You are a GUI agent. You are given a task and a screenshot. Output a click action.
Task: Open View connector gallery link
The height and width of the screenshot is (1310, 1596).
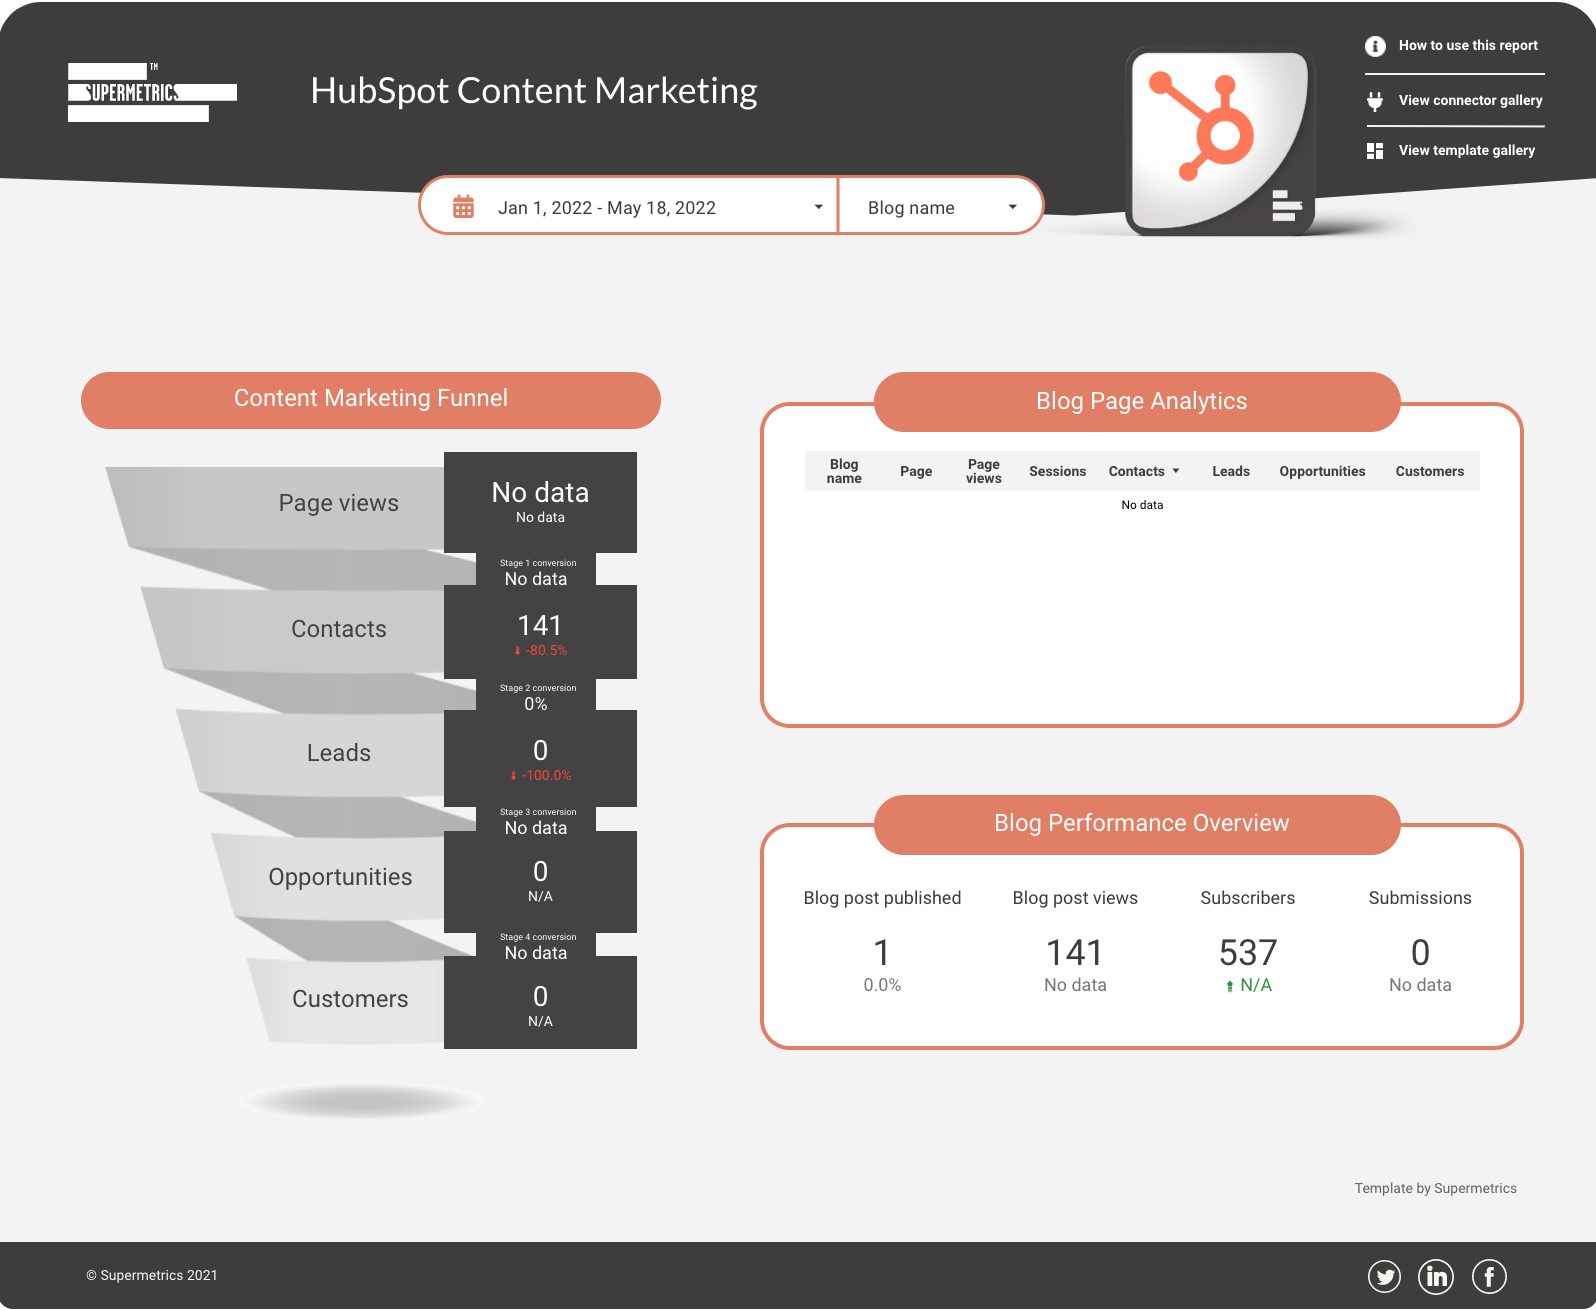click(x=1470, y=101)
